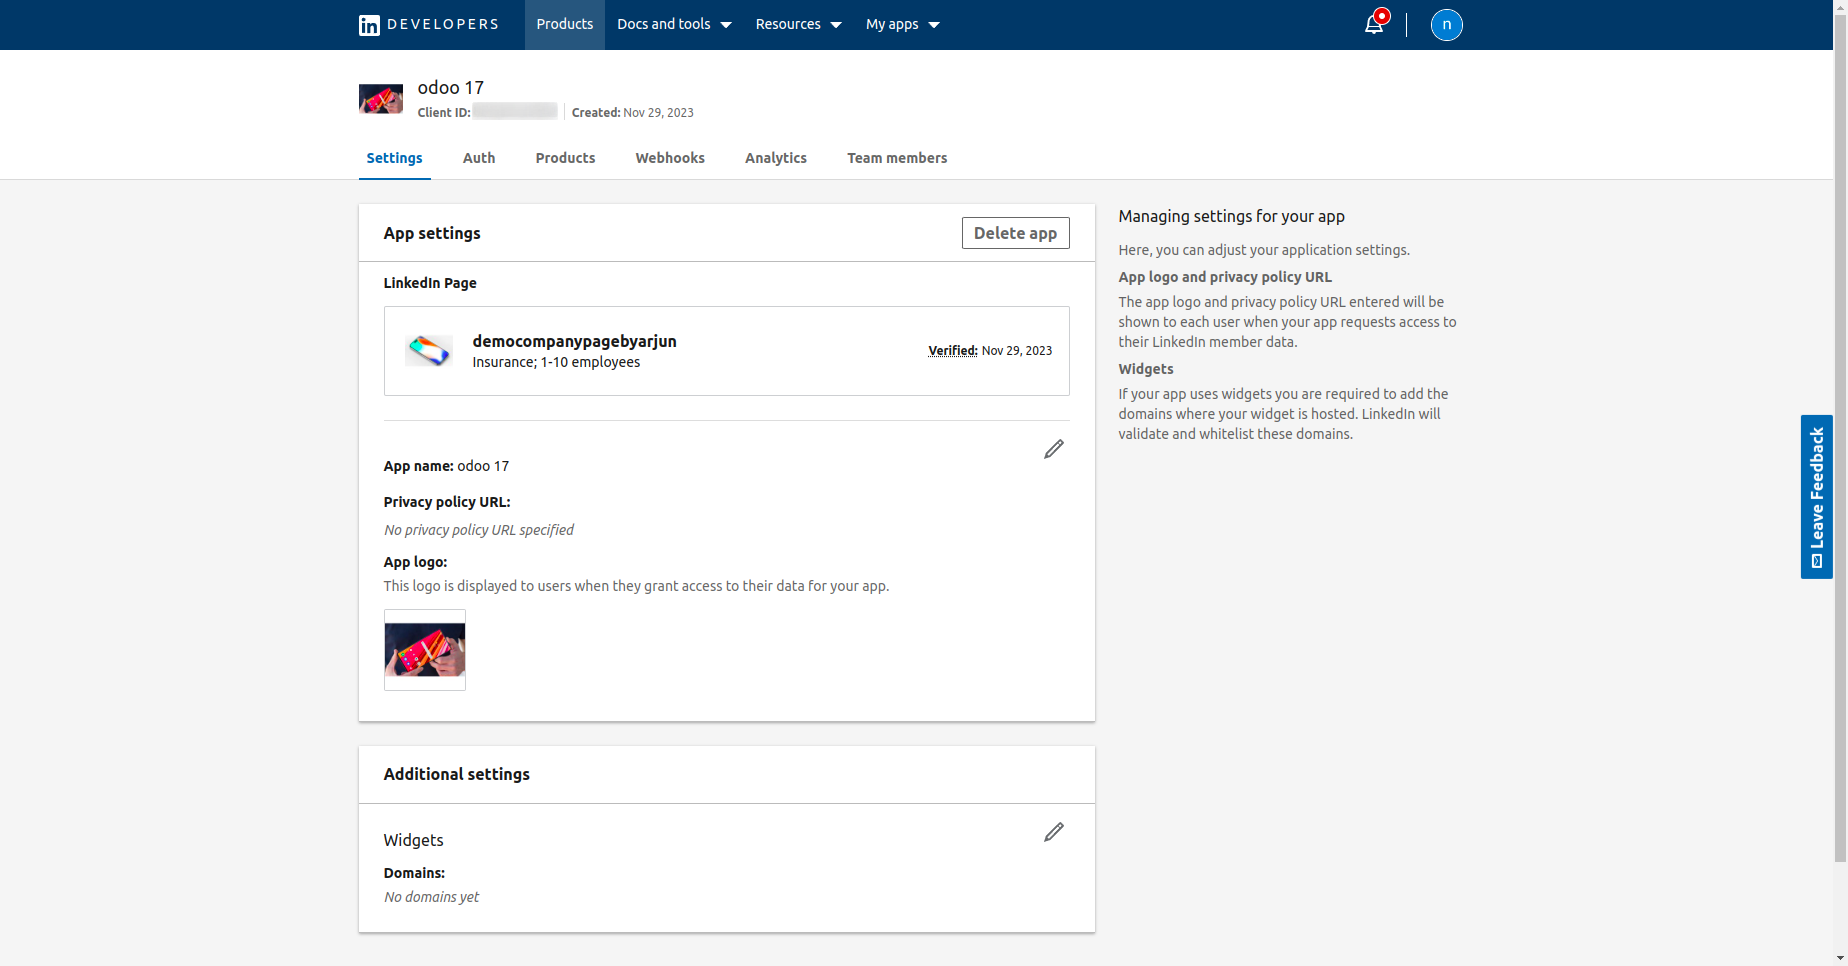Open the Webhooks tab
This screenshot has width=1848, height=966.
tap(670, 158)
